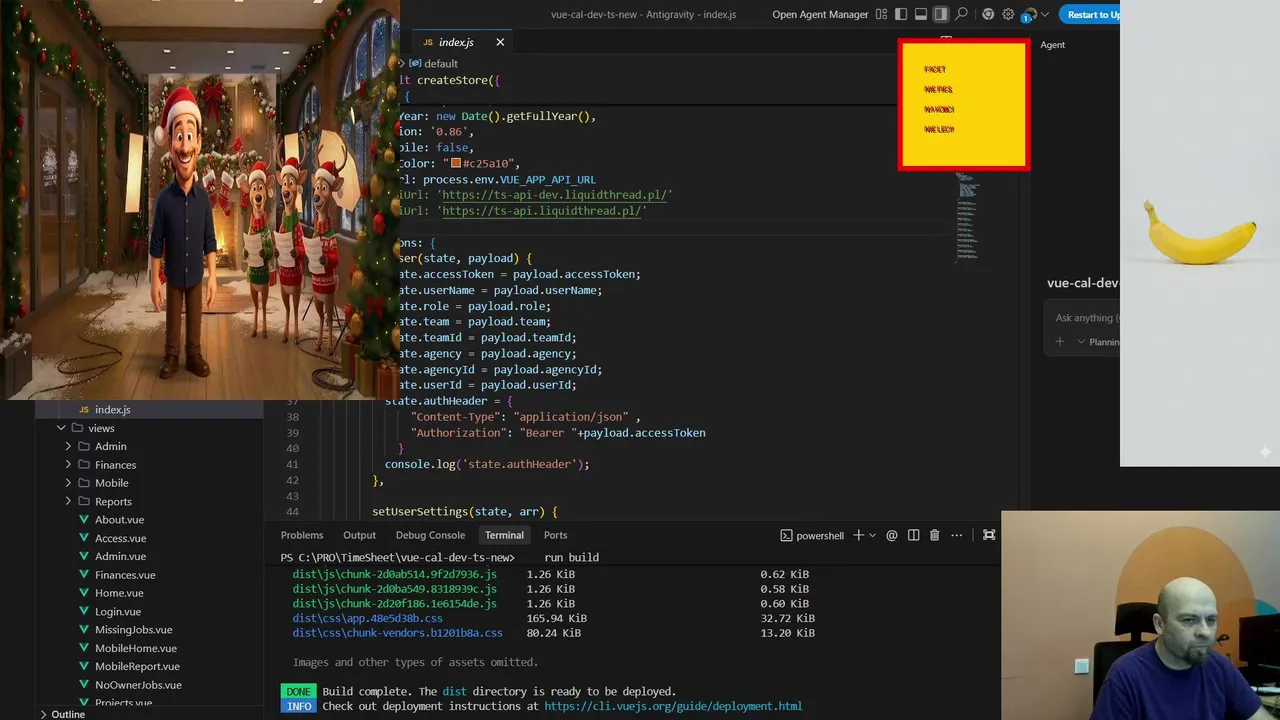Expand the Outline section
This screenshot has width=1280, height=720.
68,714
